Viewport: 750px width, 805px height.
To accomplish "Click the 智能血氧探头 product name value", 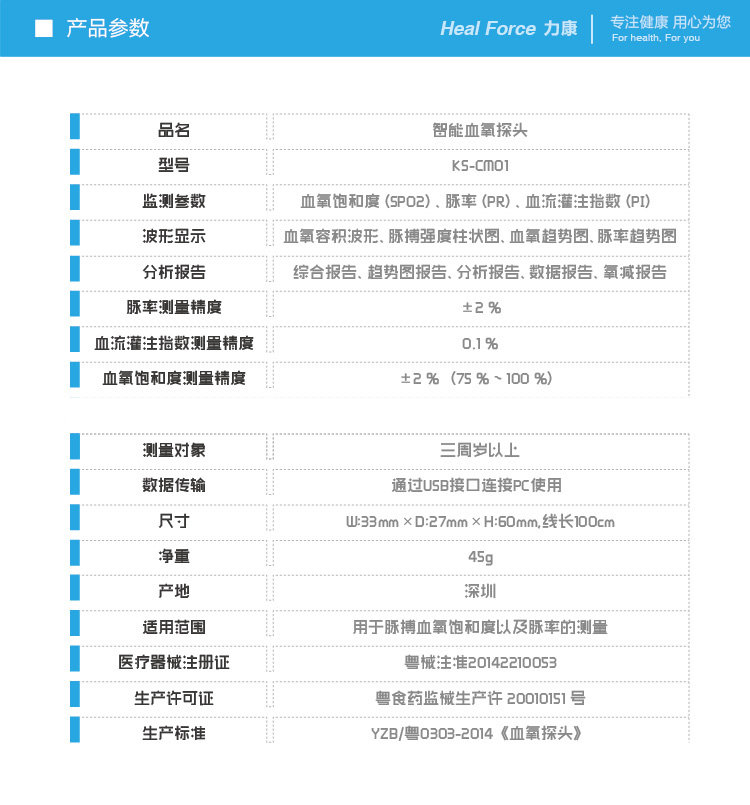I will tap(480, 130).
